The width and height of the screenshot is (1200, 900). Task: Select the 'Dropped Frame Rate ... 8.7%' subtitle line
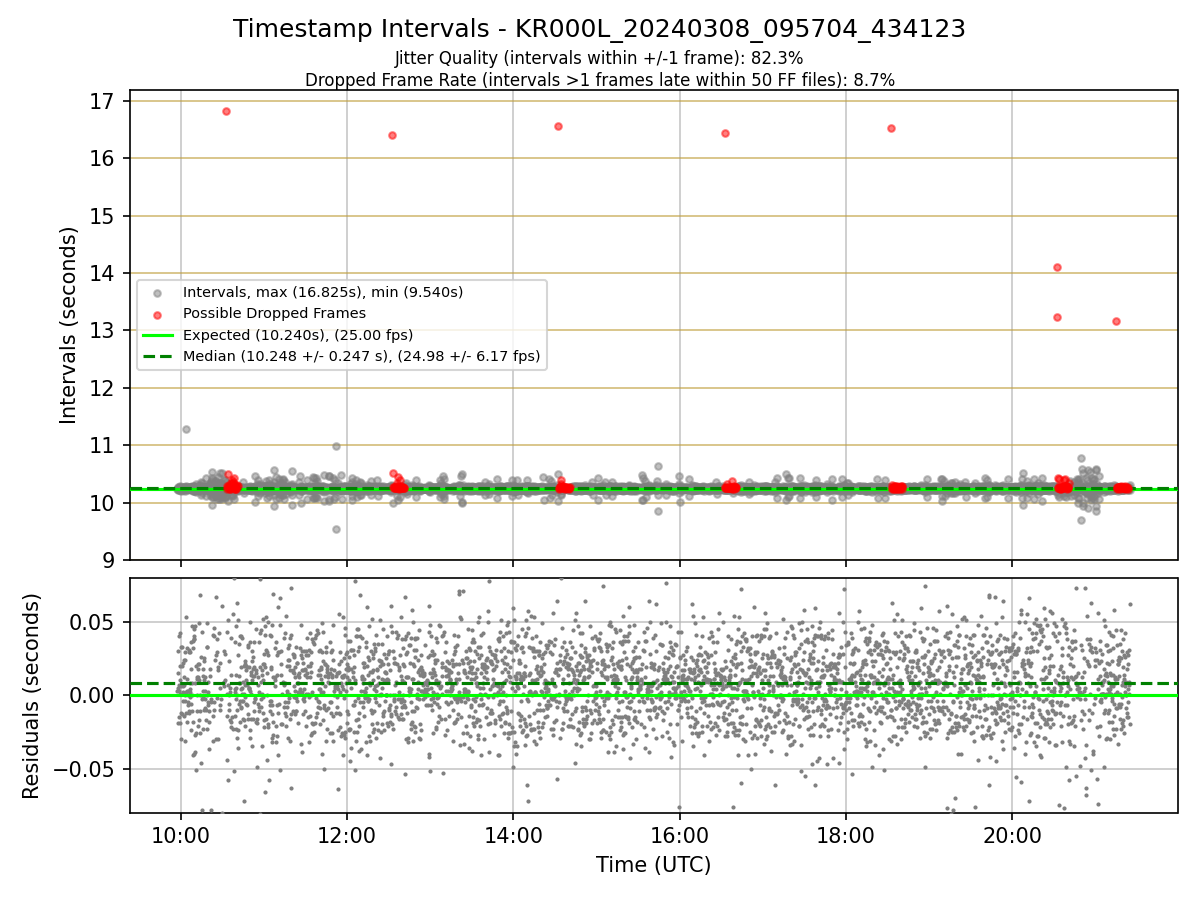(599, 79)
